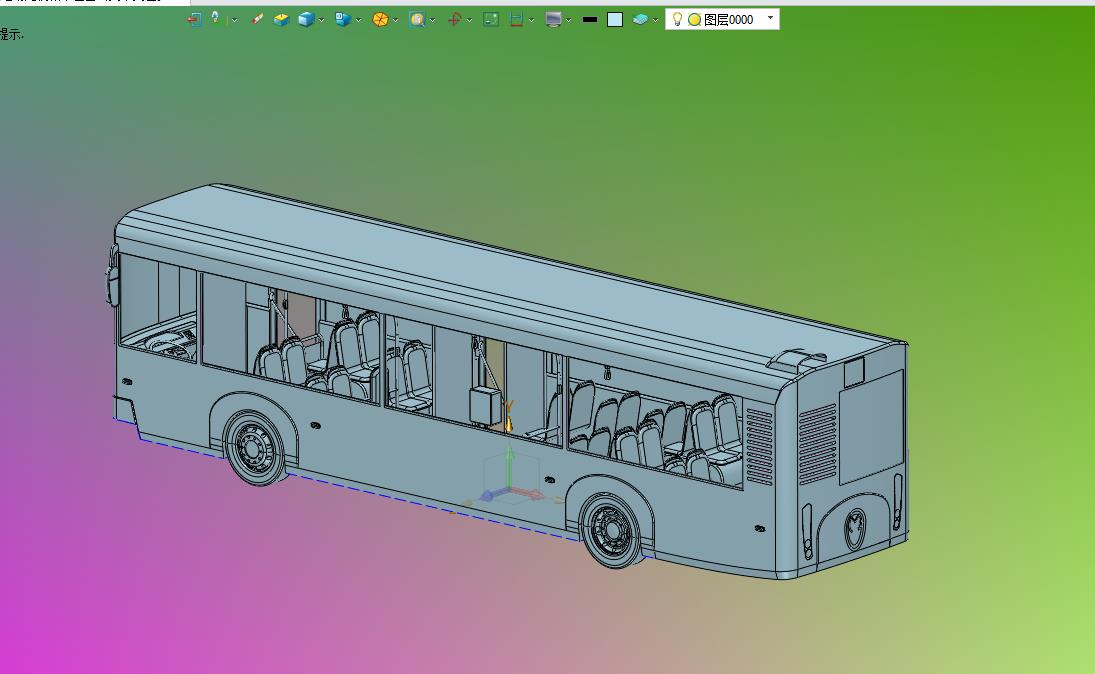The height and width of the screenshot is (674, 1095).
Task: Click the black line style swatch
Action: (x=590, y=19)
